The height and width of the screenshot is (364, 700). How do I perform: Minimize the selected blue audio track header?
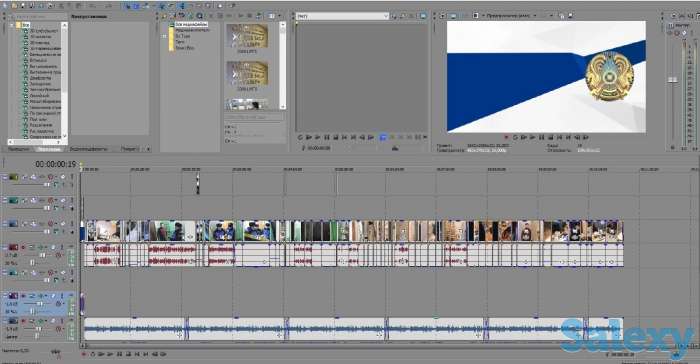click(4, 296)
